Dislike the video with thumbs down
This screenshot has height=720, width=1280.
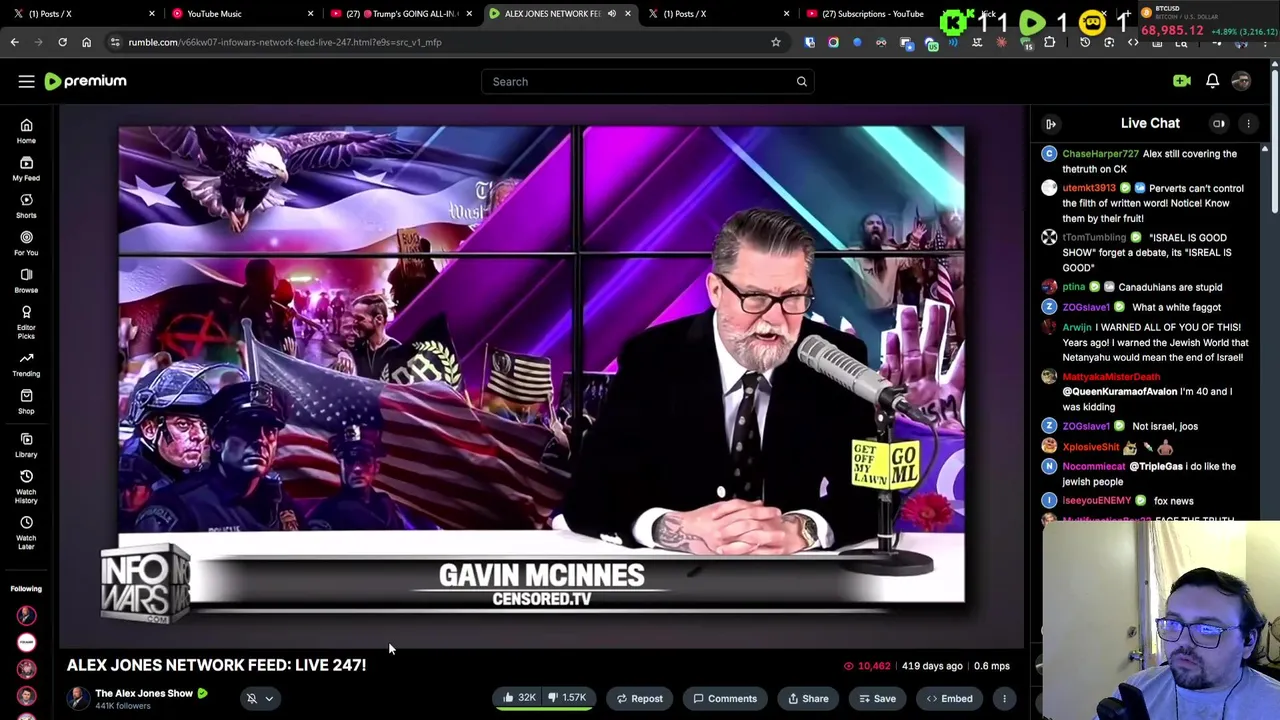click(x=568, y=698)
